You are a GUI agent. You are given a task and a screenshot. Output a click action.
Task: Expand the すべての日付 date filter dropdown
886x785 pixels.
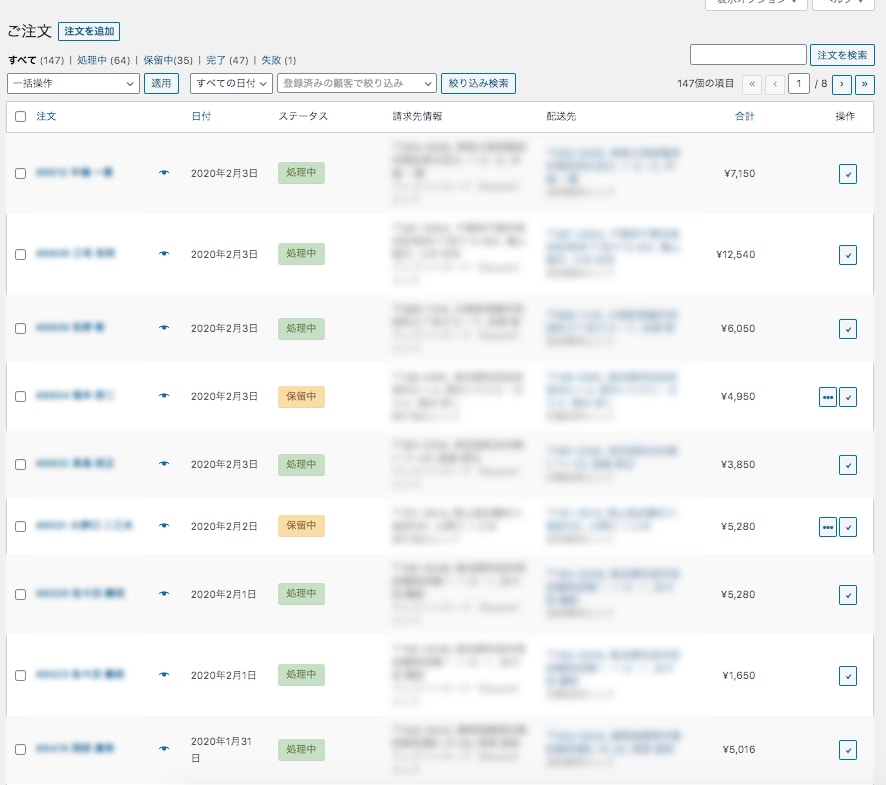(x=232, y=84)
